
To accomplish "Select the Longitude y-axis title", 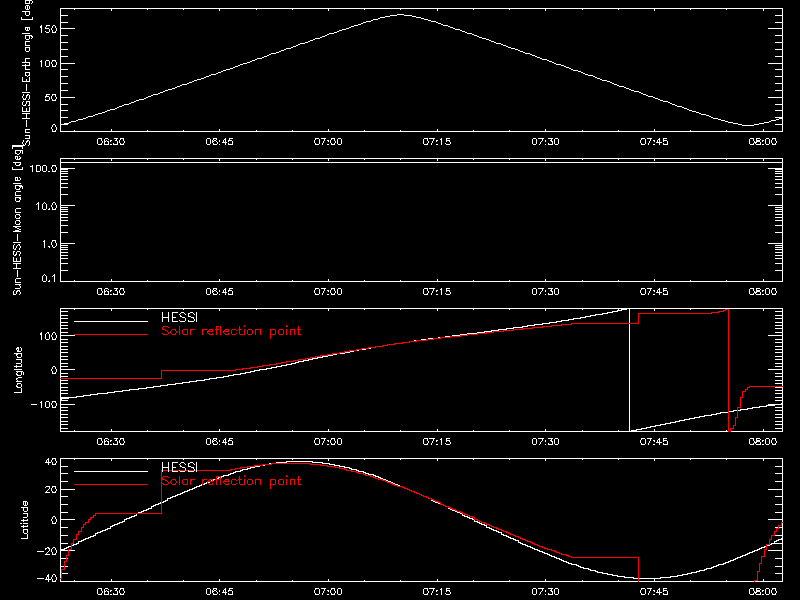I will pyautogui.click(x=18, y=370).
